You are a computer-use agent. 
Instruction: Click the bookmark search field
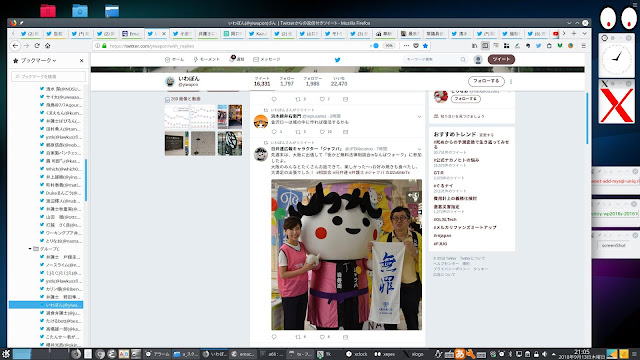pos(49,76)
